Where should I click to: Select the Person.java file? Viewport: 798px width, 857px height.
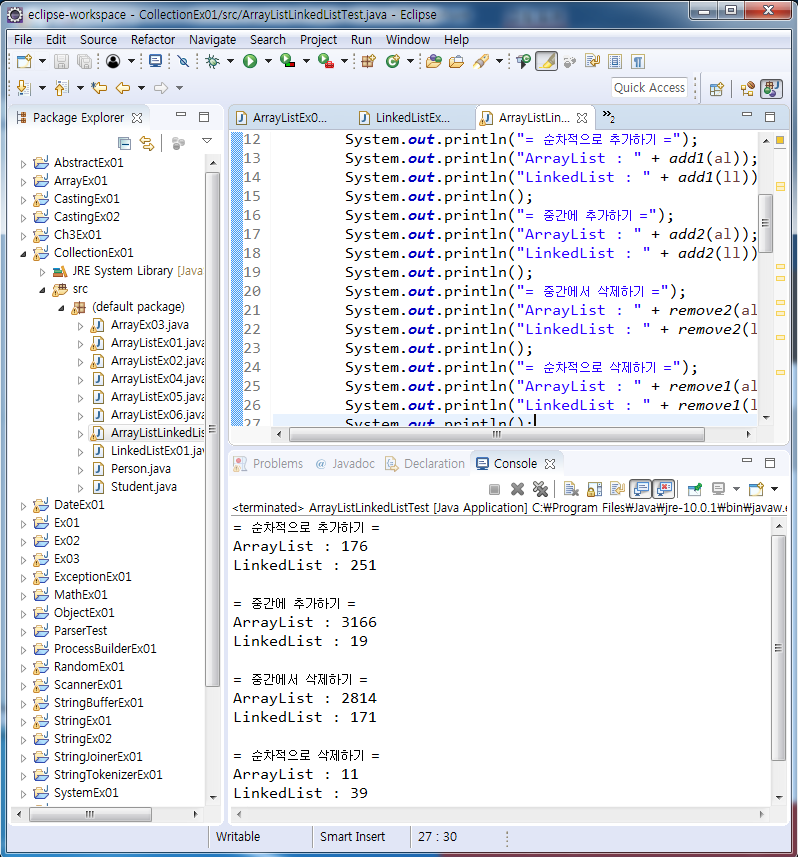coord(140,468)
